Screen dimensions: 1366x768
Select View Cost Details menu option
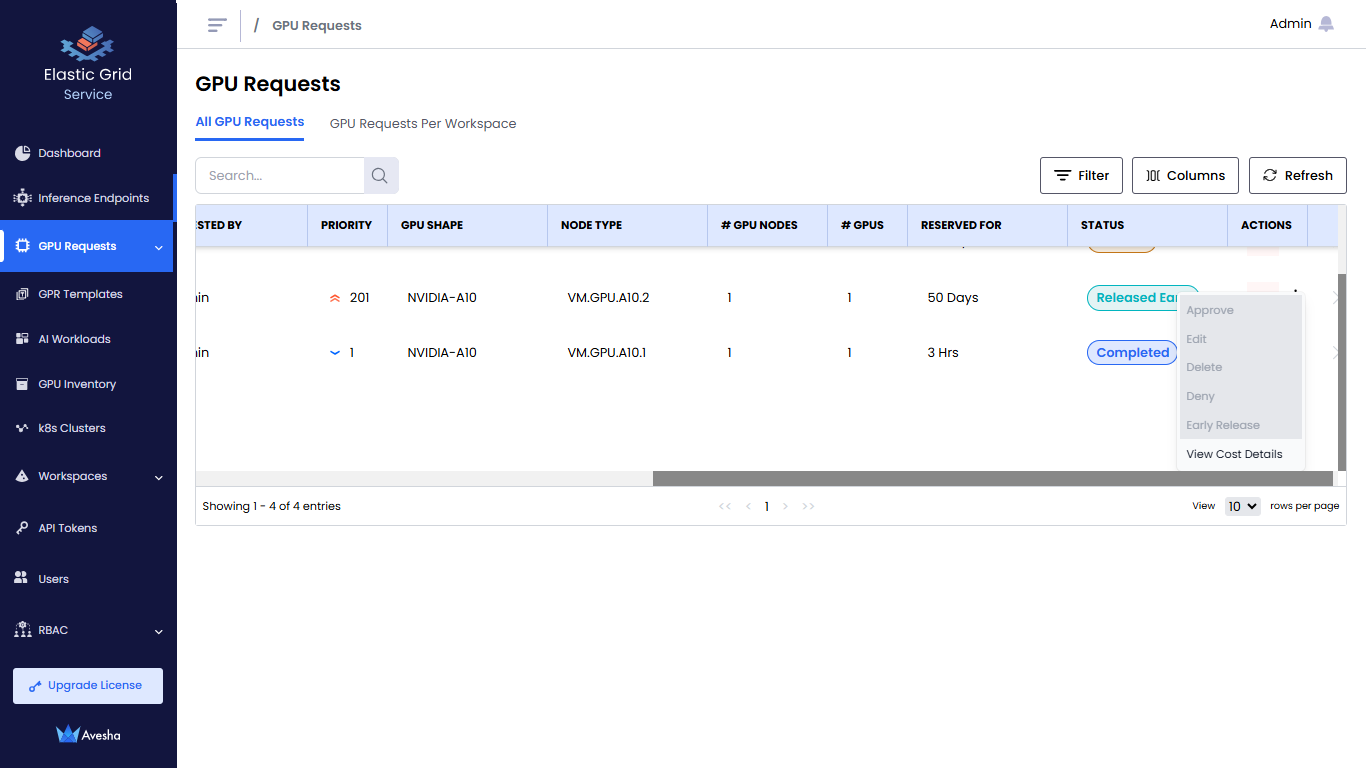pyautogui.click(x=1234, y=454)
